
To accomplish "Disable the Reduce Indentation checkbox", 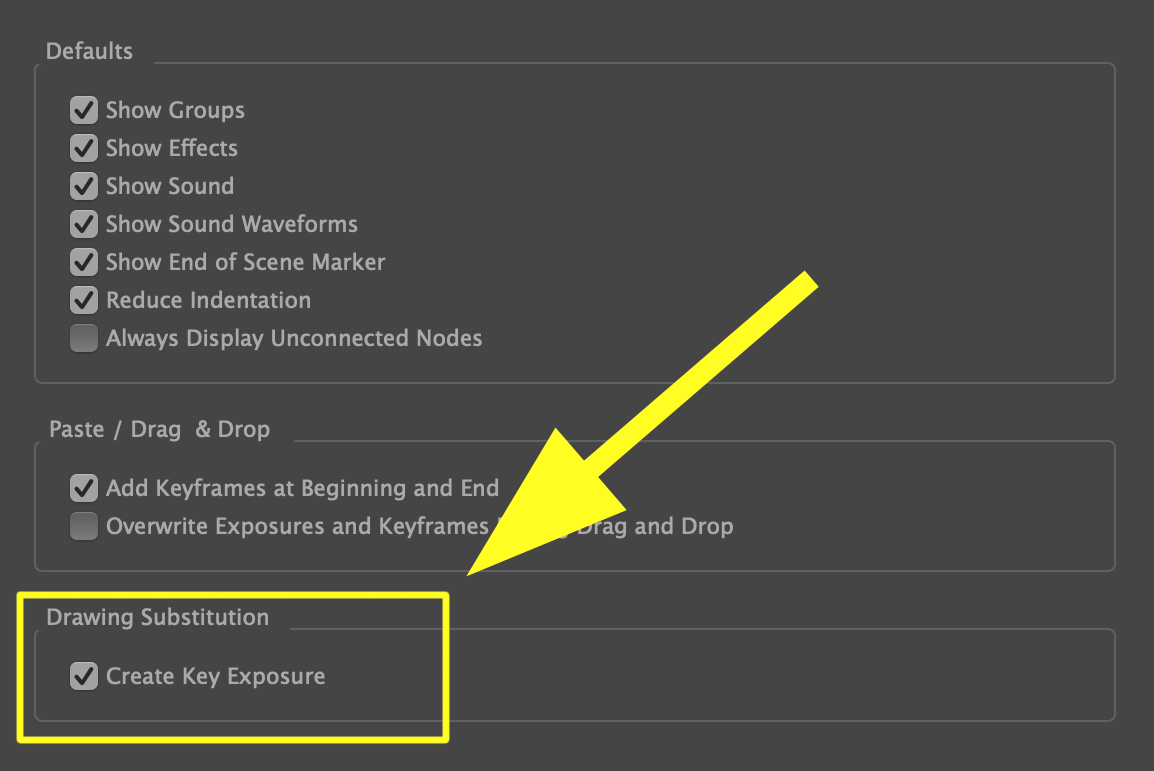I will tap(84, 300).
